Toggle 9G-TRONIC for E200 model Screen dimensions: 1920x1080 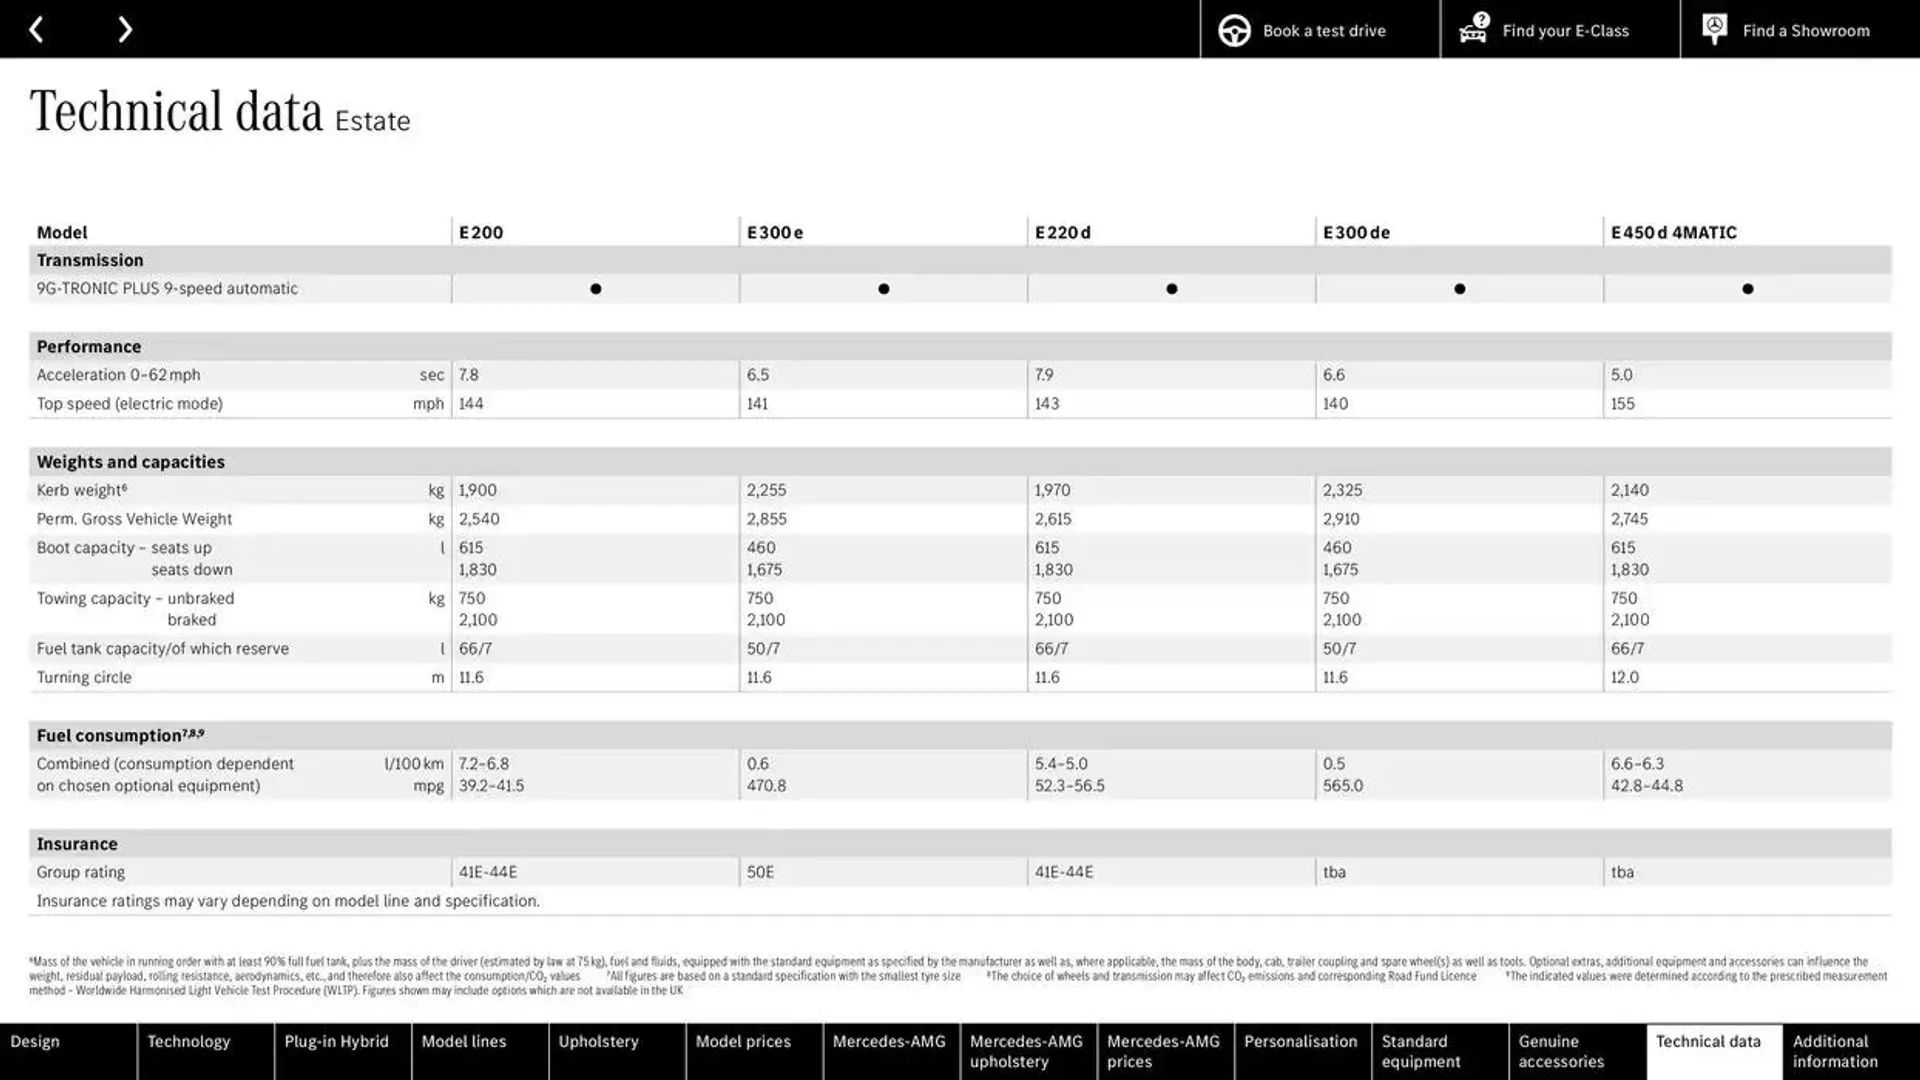[595, 287]
